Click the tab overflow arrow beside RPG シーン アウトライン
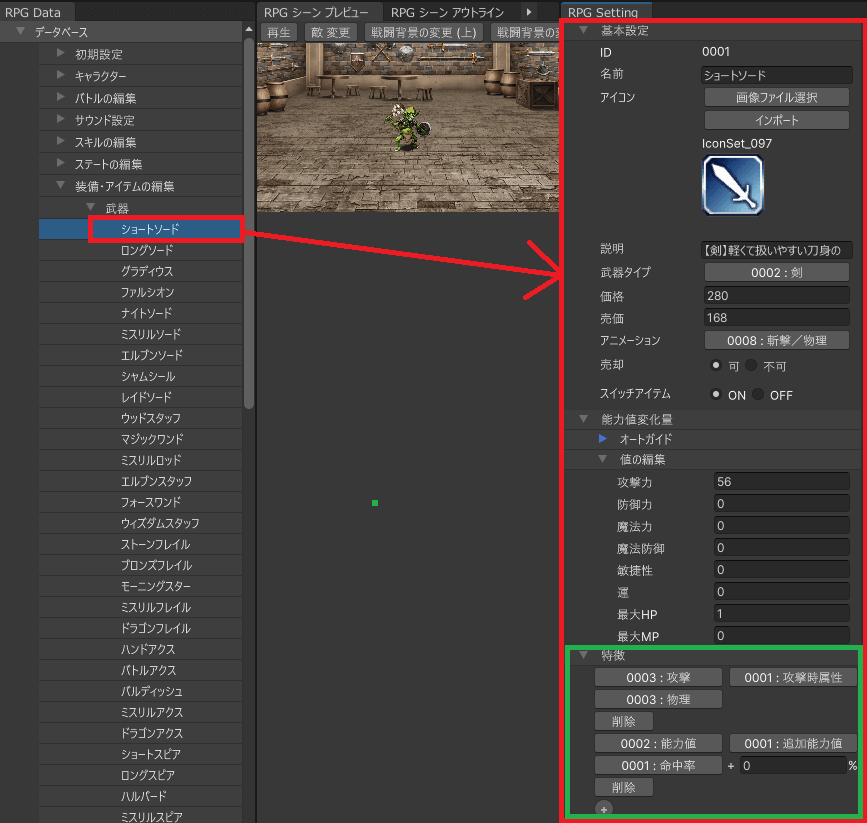This screenshot has width=867, height=823. [x=530, y=12]
